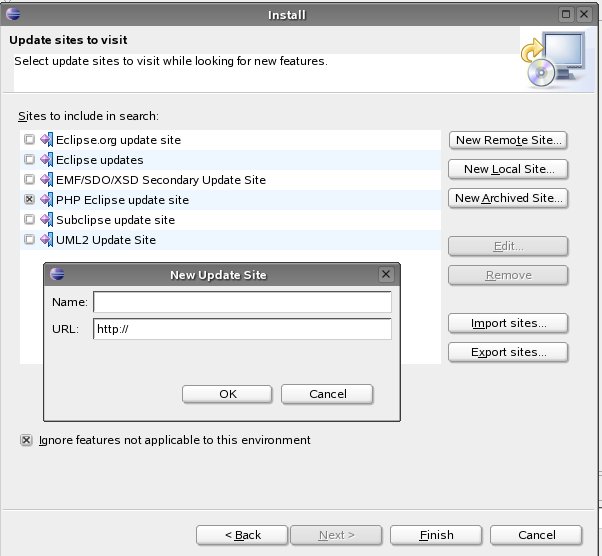The height and width of the screenshot is (556, 602).
Task: Cancel the New Update Site dialog
Action: pyautogui.click(x=327, y=394)
